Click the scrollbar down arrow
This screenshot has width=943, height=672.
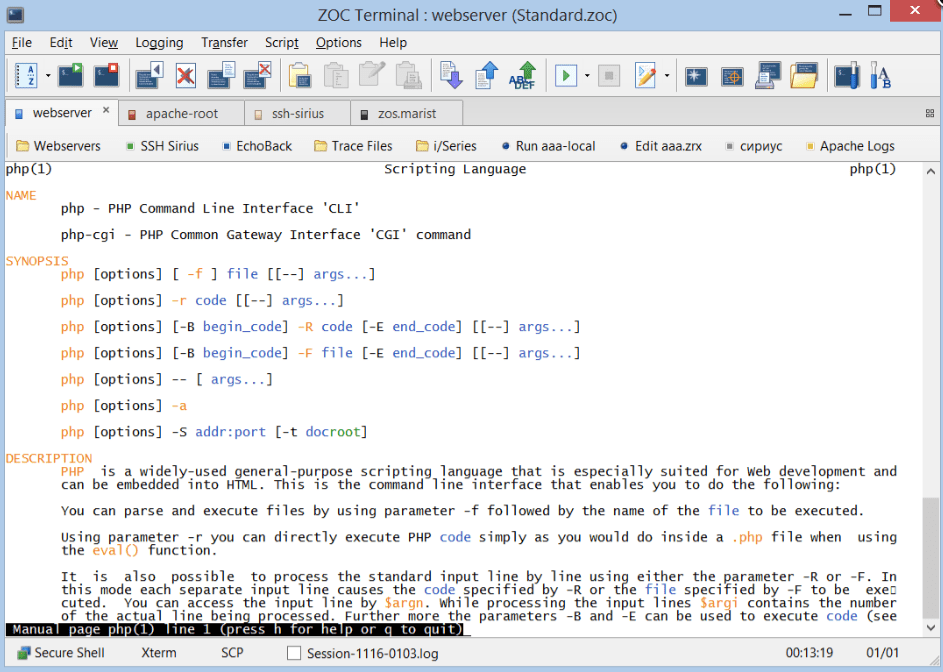[930, 627]
